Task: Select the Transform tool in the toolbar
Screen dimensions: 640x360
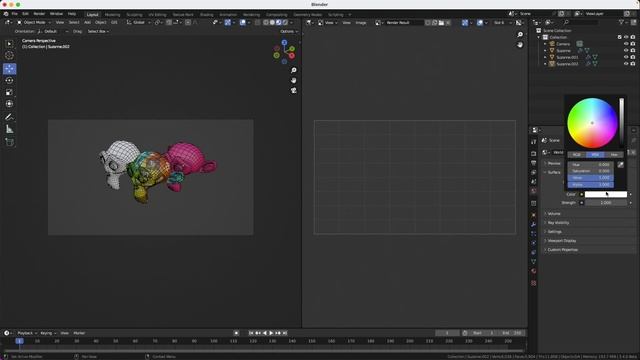Action: click(9, 104)
